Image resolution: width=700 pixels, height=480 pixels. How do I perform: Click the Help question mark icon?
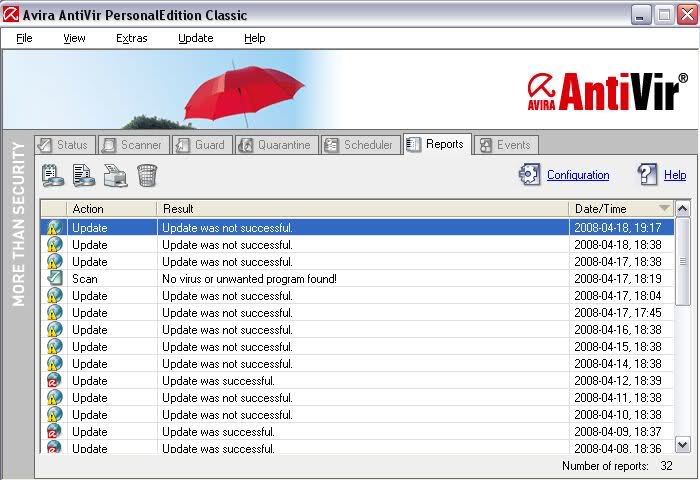coord(648,175)
